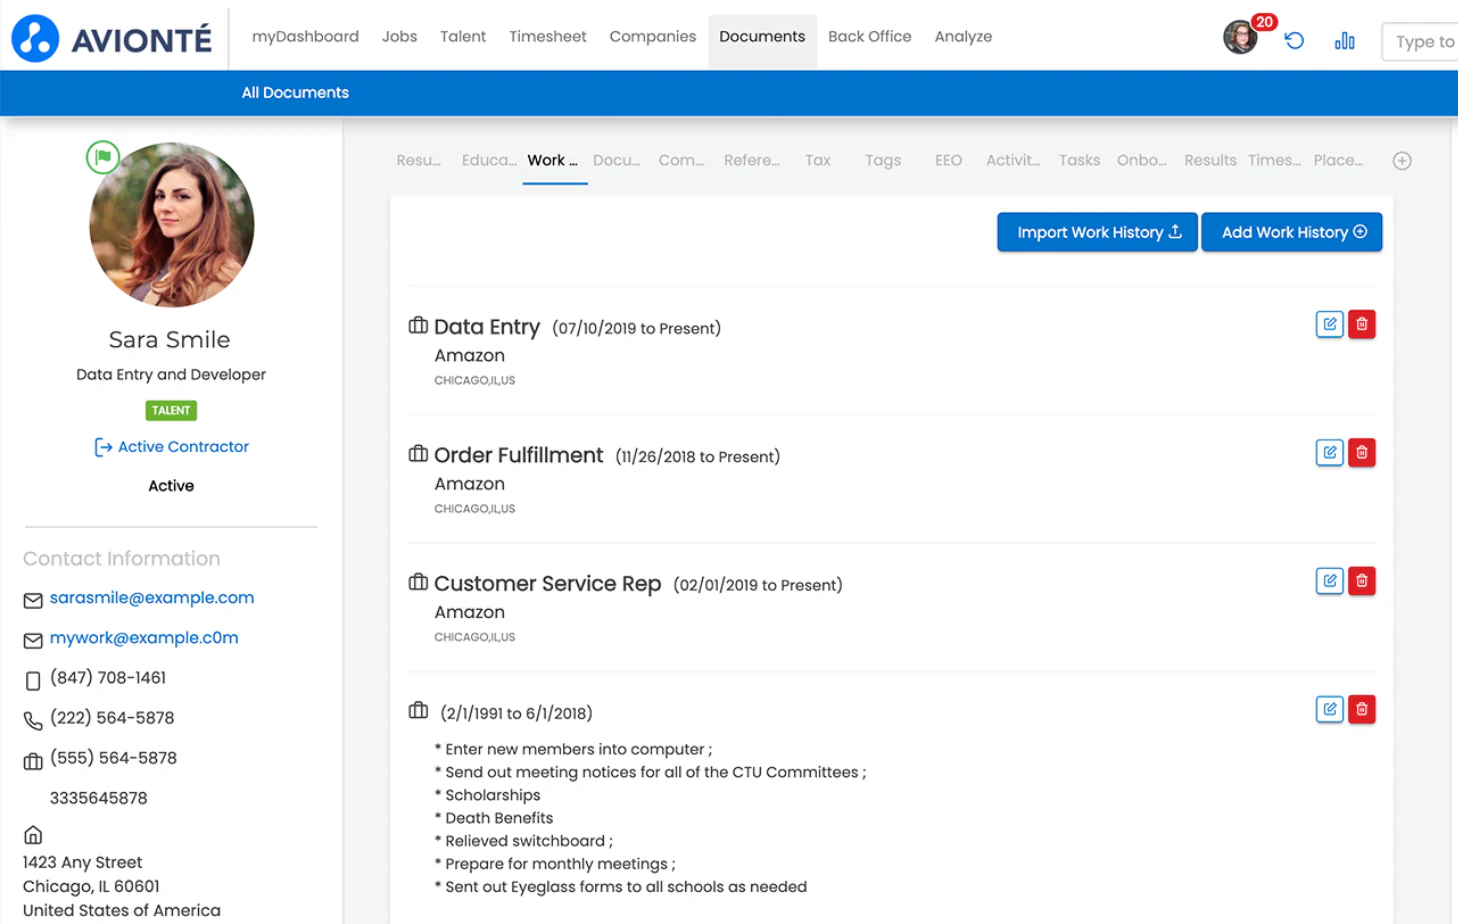Click Sara Smile's profile photo
This screenshot has height=924, width=1458.
pyautogui.click(x=172, y=225)
